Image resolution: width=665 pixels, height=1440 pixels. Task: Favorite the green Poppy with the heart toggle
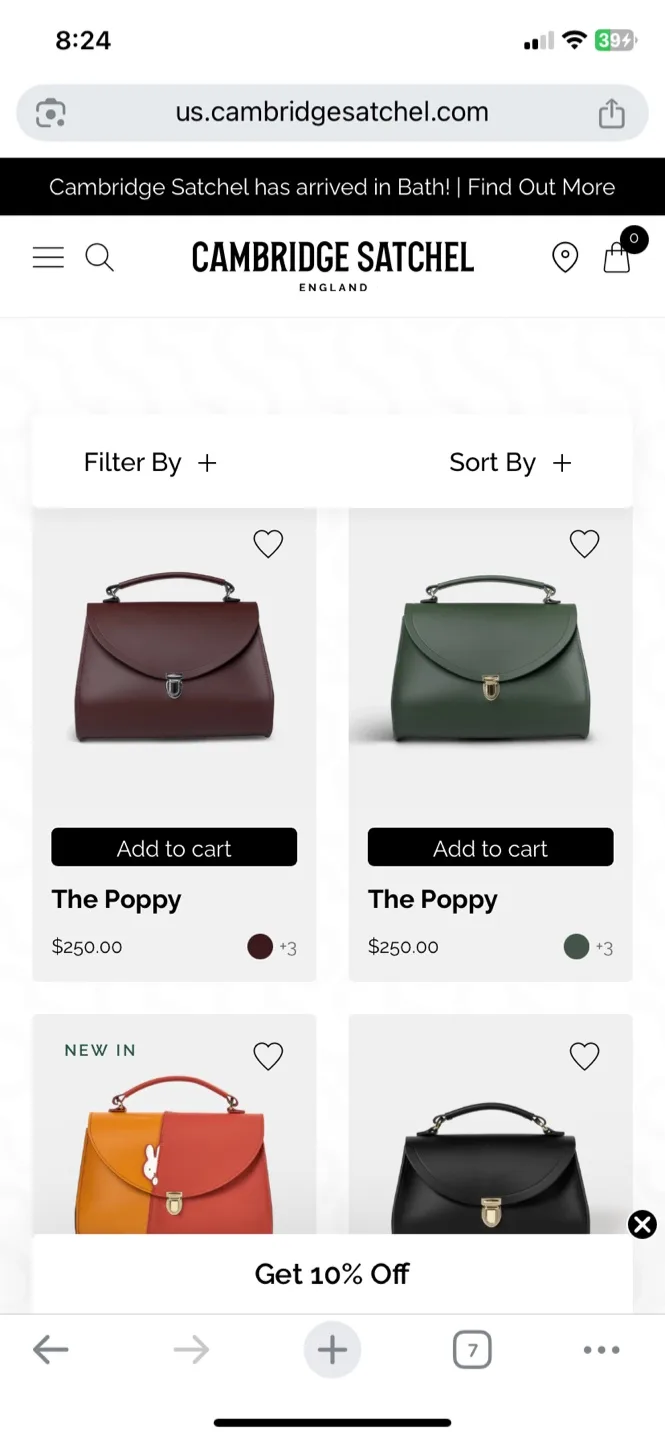[x=584, y=543]
